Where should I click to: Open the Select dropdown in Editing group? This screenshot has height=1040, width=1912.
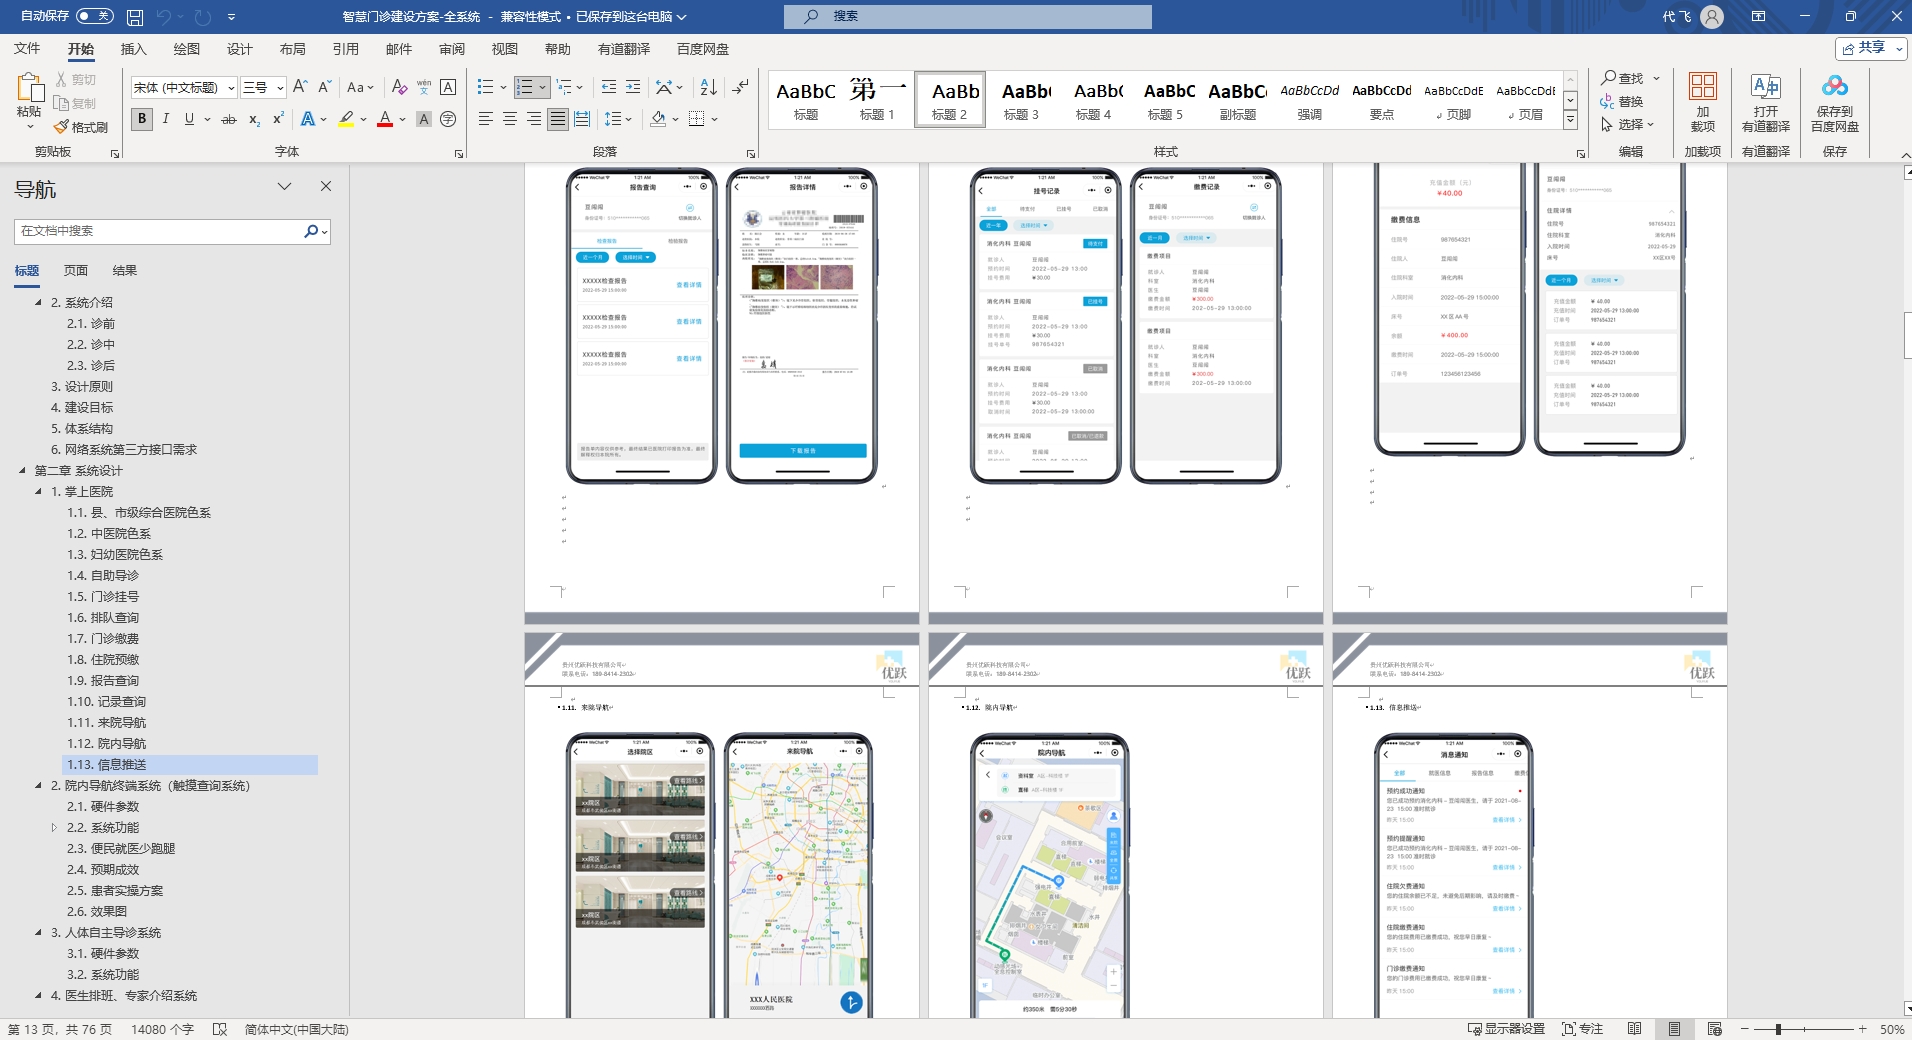(x=1628, y=125)
